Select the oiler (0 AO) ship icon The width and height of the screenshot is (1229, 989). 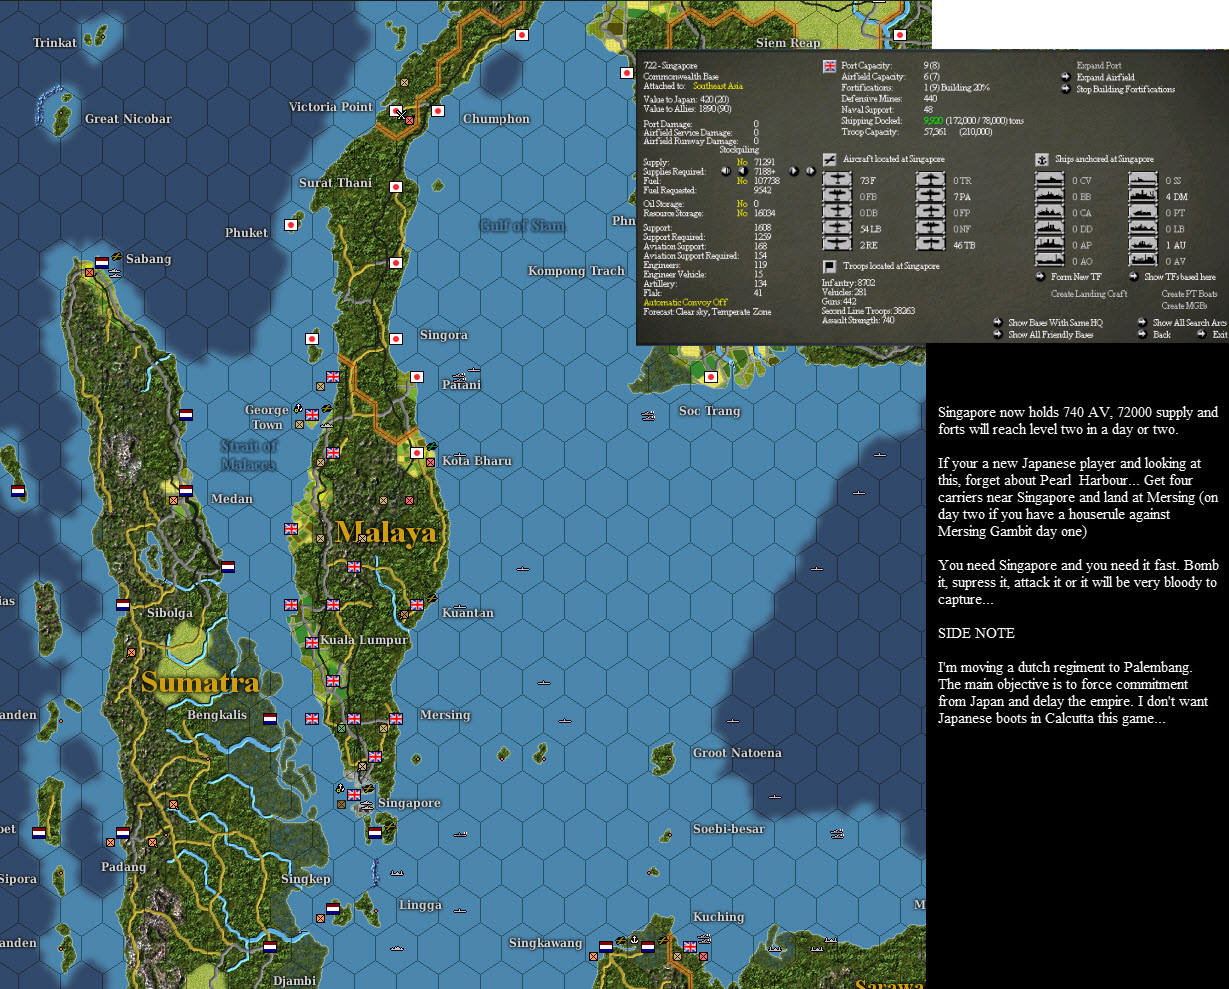tap(1049, 260)
